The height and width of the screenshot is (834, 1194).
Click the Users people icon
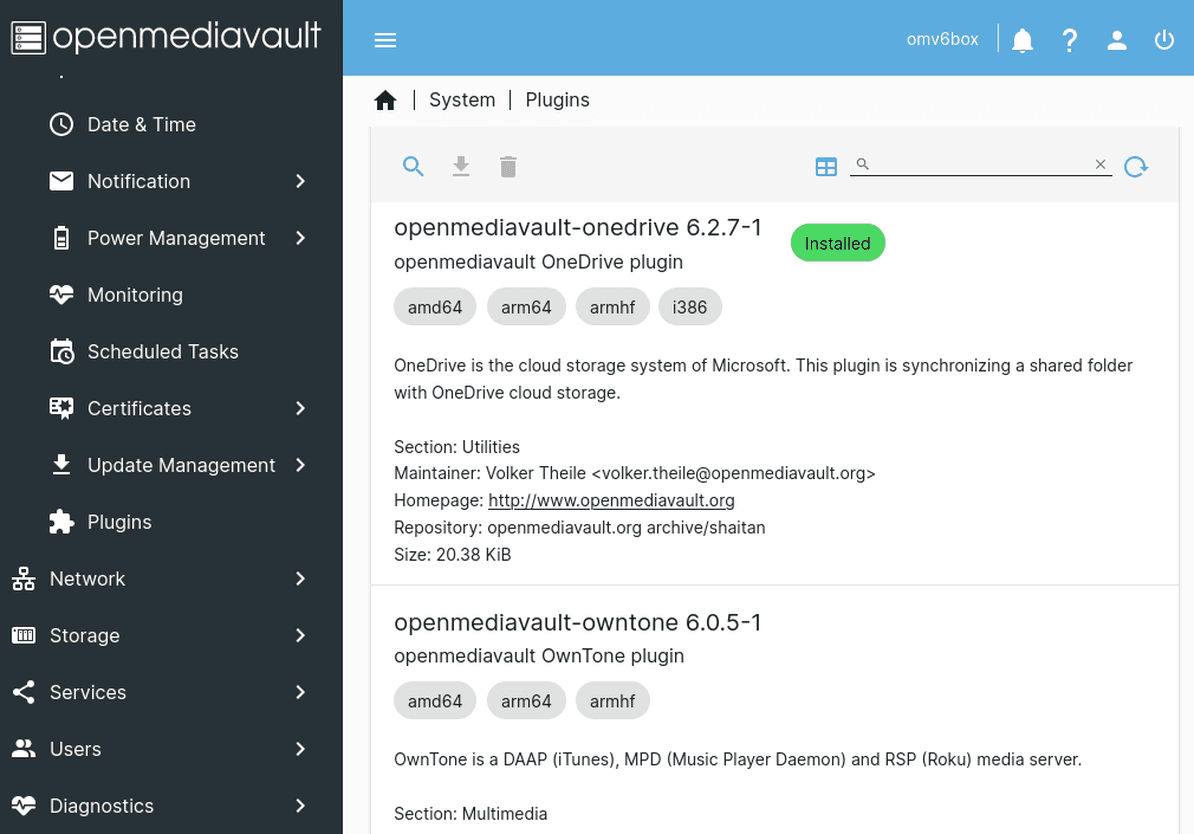point(24,749)
